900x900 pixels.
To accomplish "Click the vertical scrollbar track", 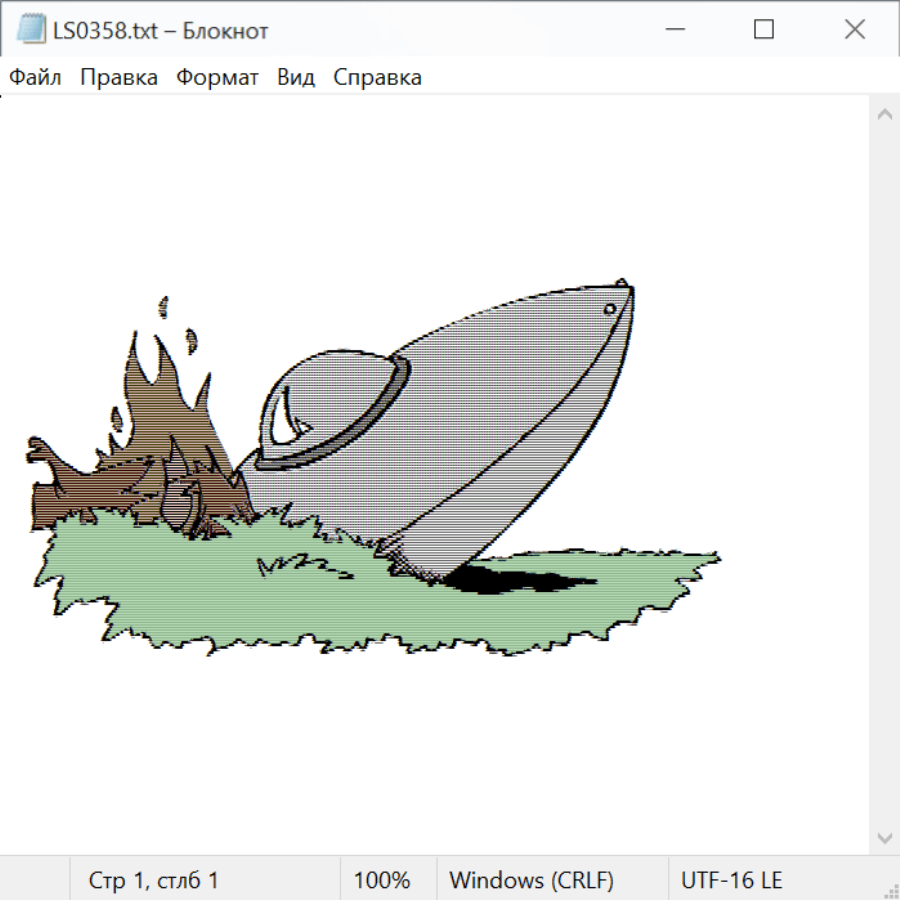I will (x=884, y=475).
